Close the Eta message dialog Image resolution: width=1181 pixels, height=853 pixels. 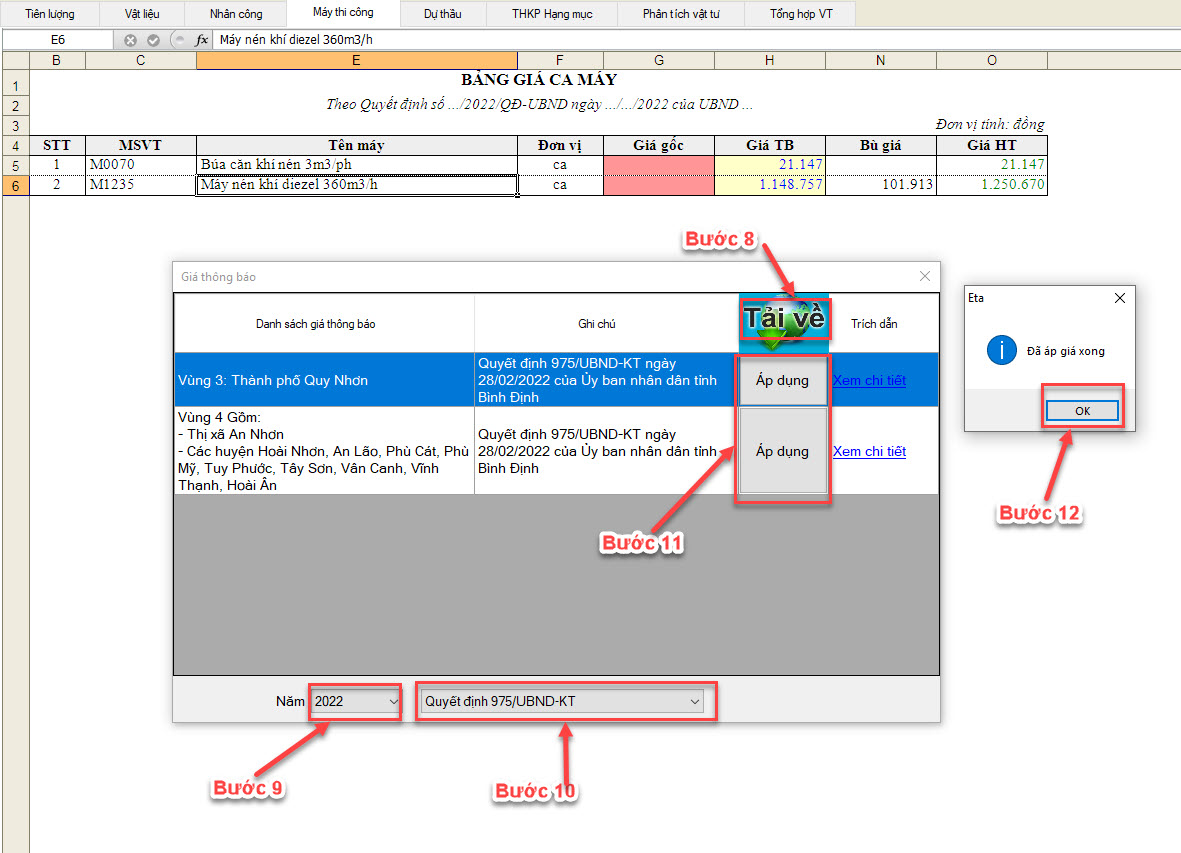click(x=1119, y=298)
